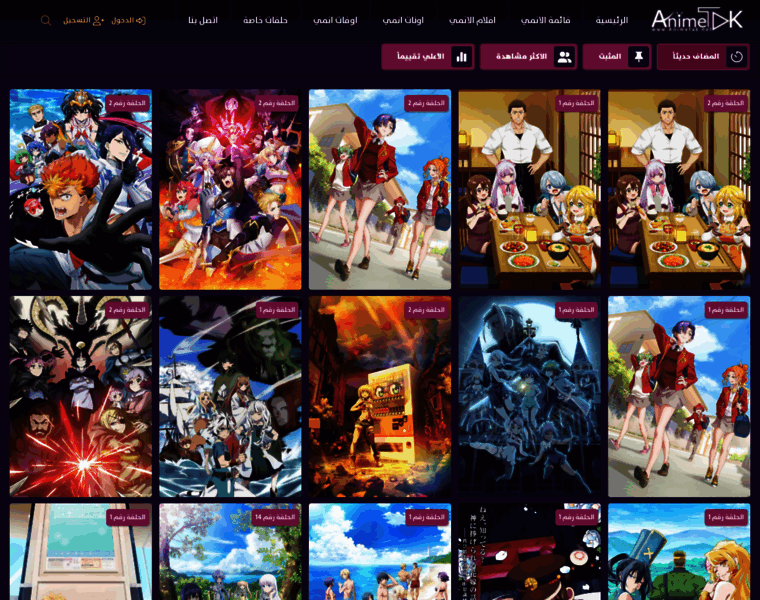Open red-jacket schoolgirls poster marked episode 2
The width and height of the screenshot is (760, 600).
pos(380,189)
